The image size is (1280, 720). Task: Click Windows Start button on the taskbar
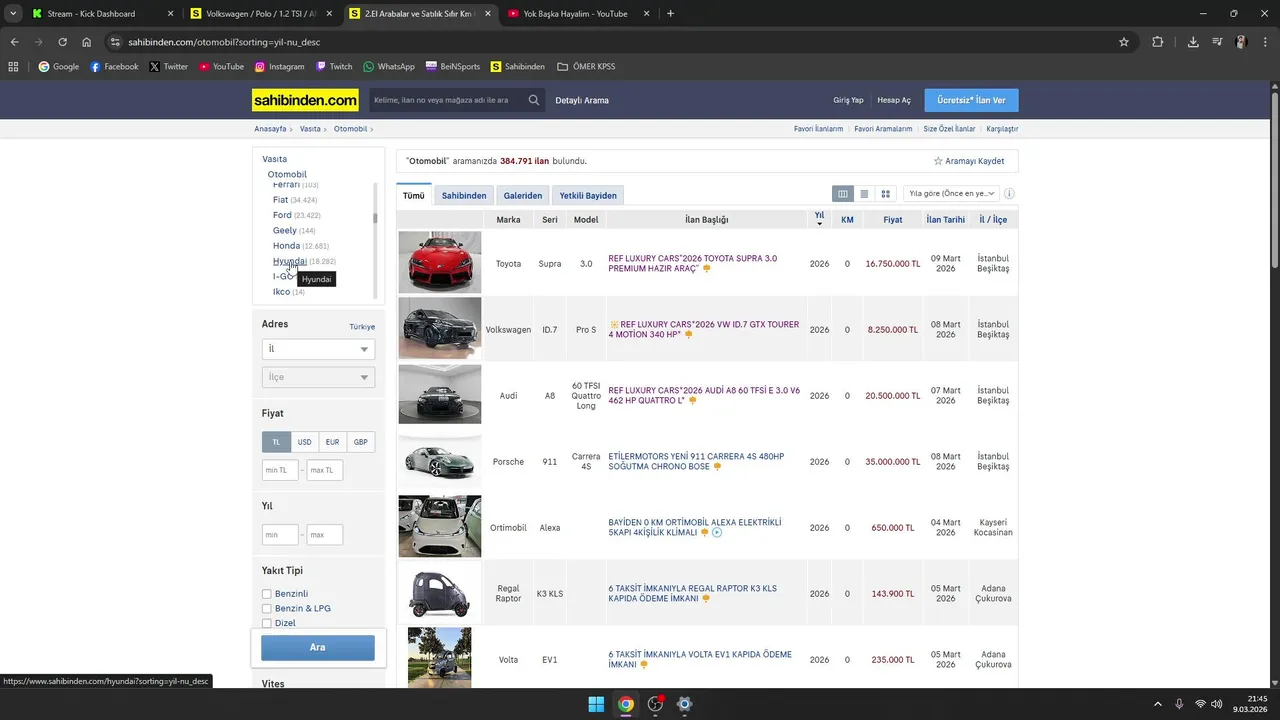point(596,704)
